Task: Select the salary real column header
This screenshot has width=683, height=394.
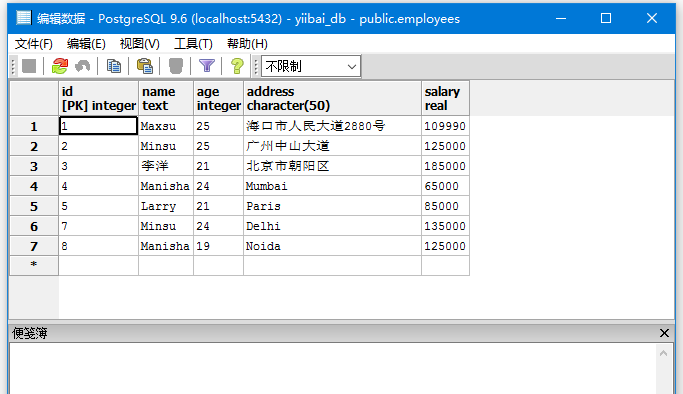Action: 445,98
